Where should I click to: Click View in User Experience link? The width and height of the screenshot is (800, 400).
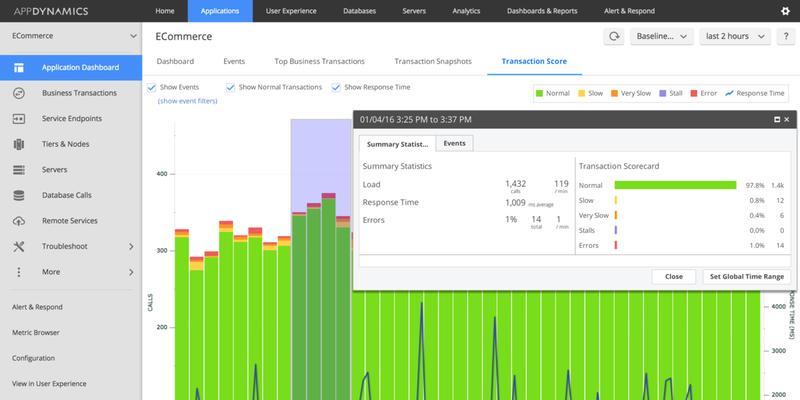(49, 384)
